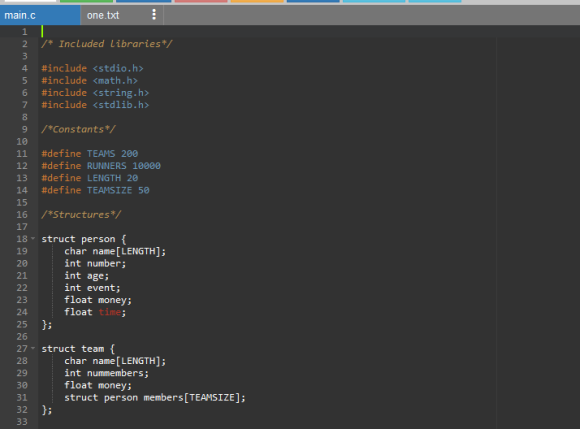Click the #define TEAMS 200 line
The image size is (580, 429).
click(x=90, y=154)
